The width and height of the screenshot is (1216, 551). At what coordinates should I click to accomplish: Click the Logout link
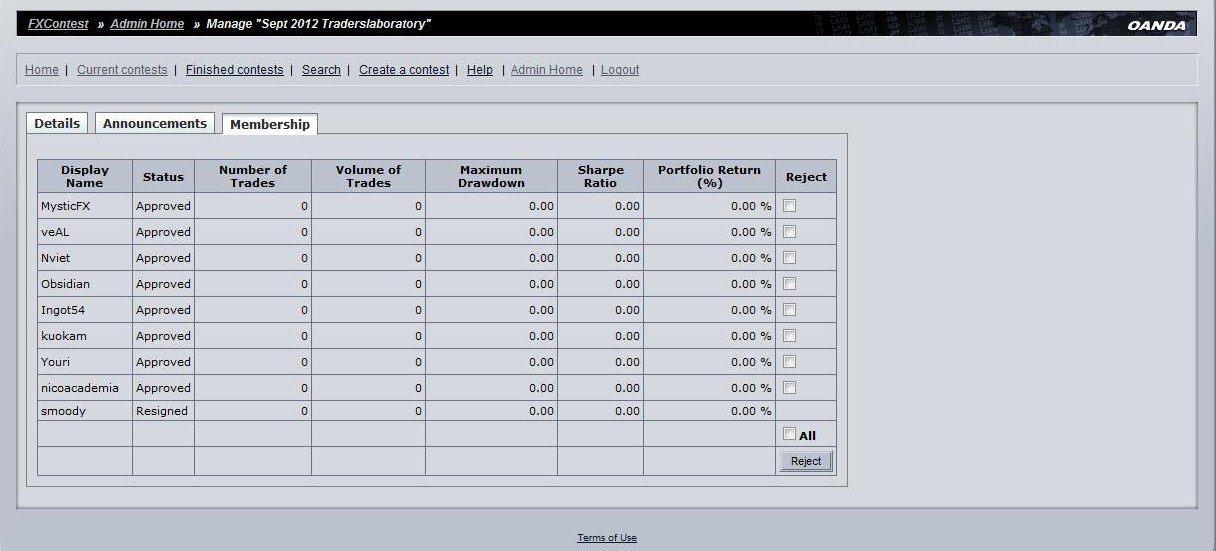tap(620, 70)
